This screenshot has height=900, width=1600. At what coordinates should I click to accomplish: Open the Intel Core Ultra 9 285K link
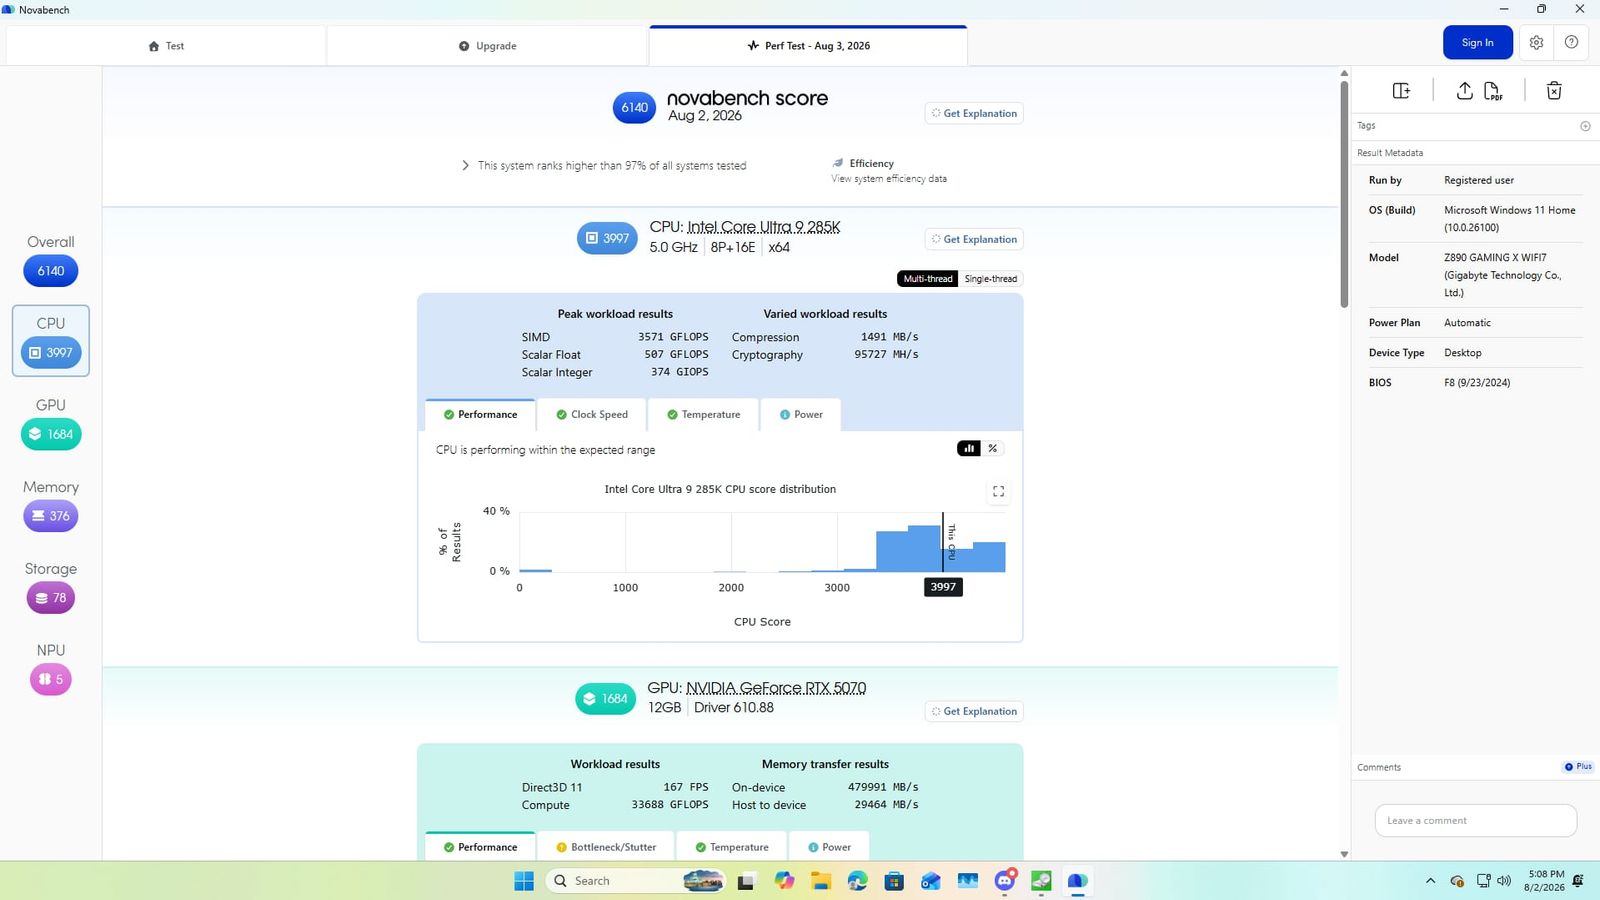(x=764, y=227)
